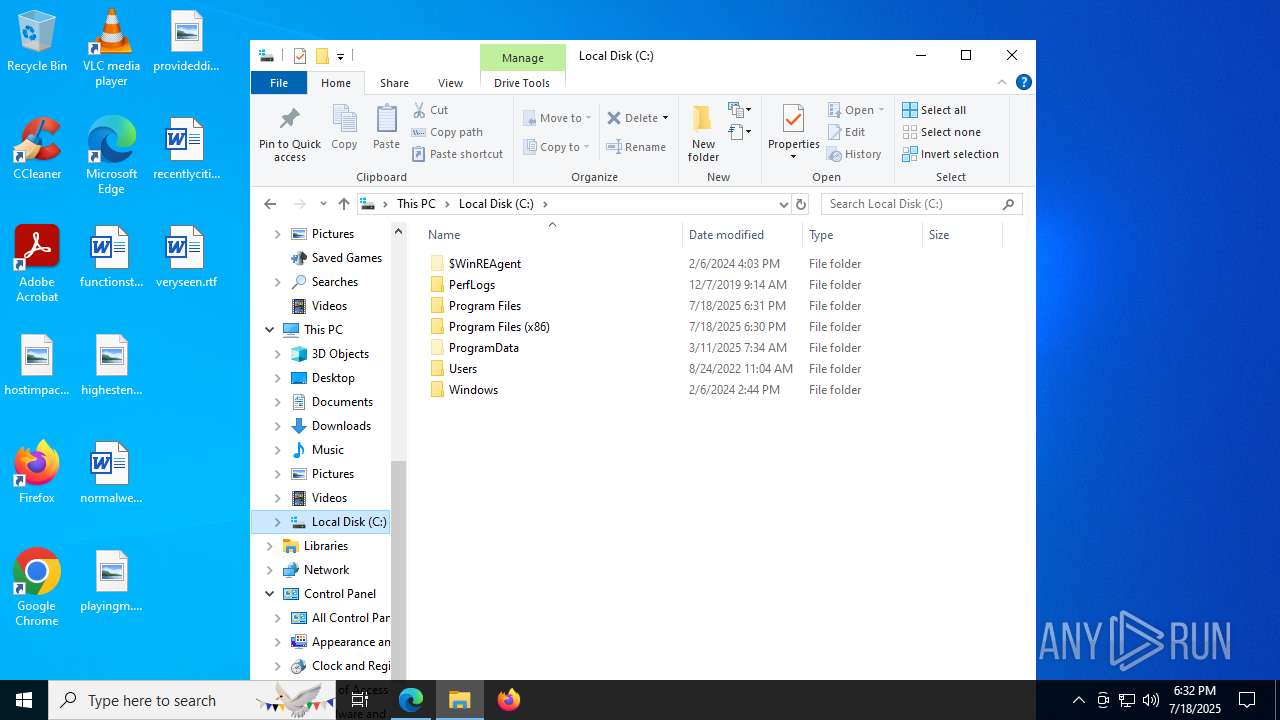Image resolution: width=1280 pixels, height=720 pixels.
Task: Expand Downloads in the navigation pane
Action: coord(278,426)
